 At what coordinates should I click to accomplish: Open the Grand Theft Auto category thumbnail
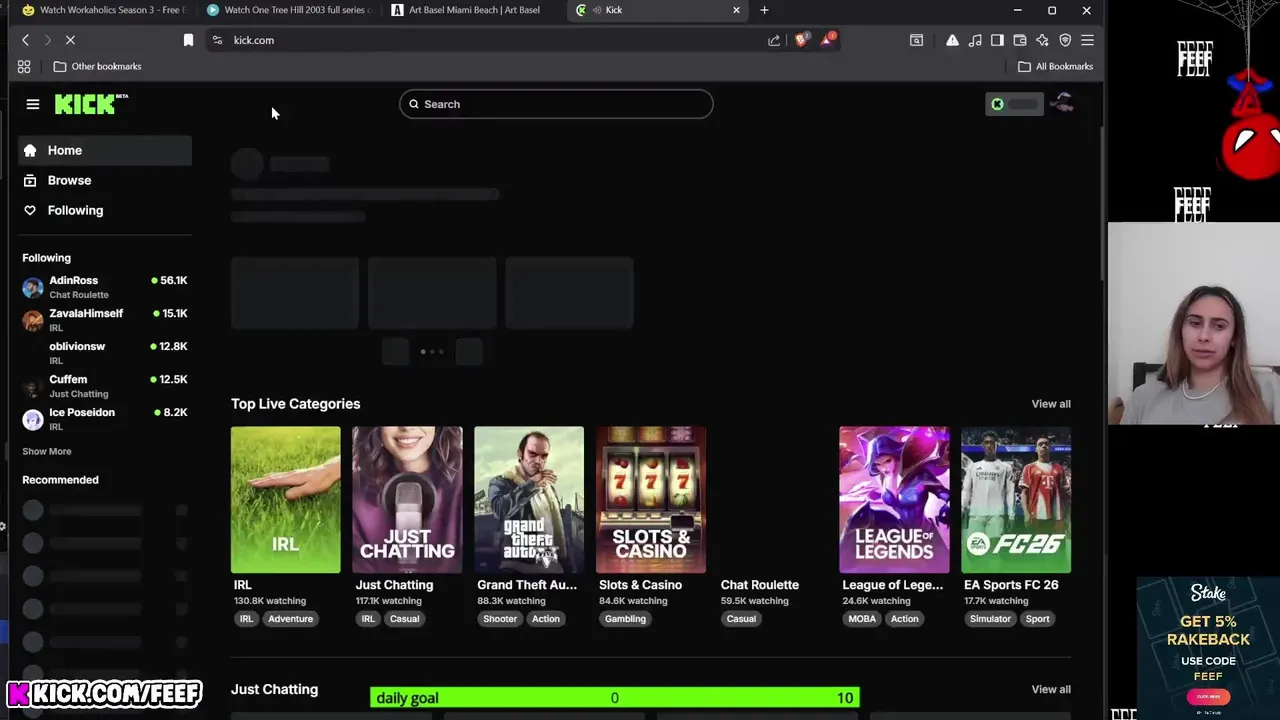click(529, 500)
